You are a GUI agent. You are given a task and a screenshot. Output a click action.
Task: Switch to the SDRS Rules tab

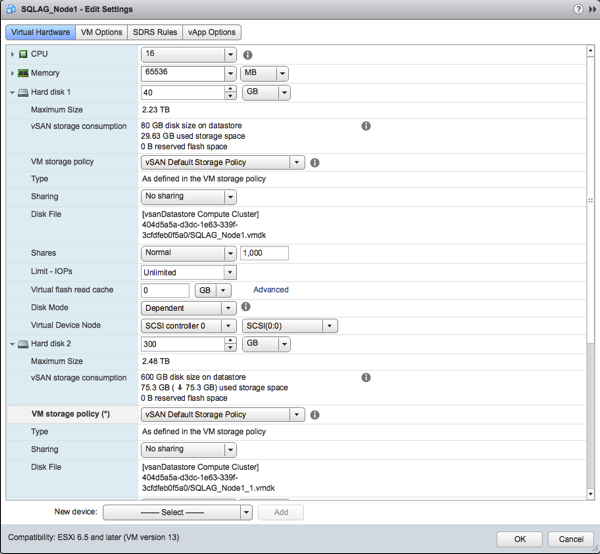pos(154,32)
